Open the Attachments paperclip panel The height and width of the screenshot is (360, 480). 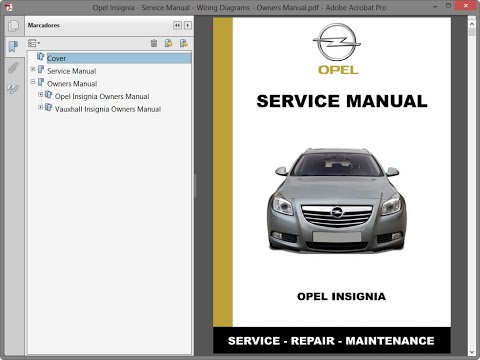(x=13, y=68)
